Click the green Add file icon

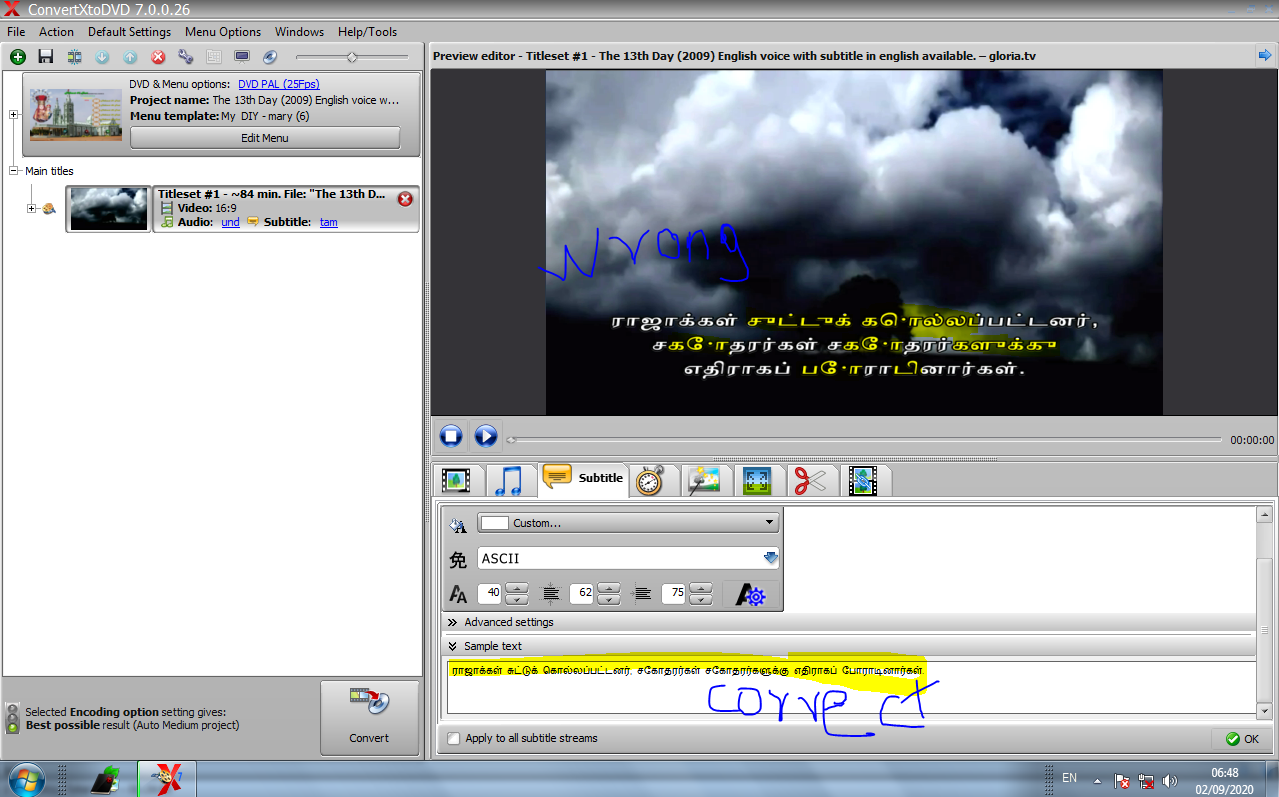(17, 57)
